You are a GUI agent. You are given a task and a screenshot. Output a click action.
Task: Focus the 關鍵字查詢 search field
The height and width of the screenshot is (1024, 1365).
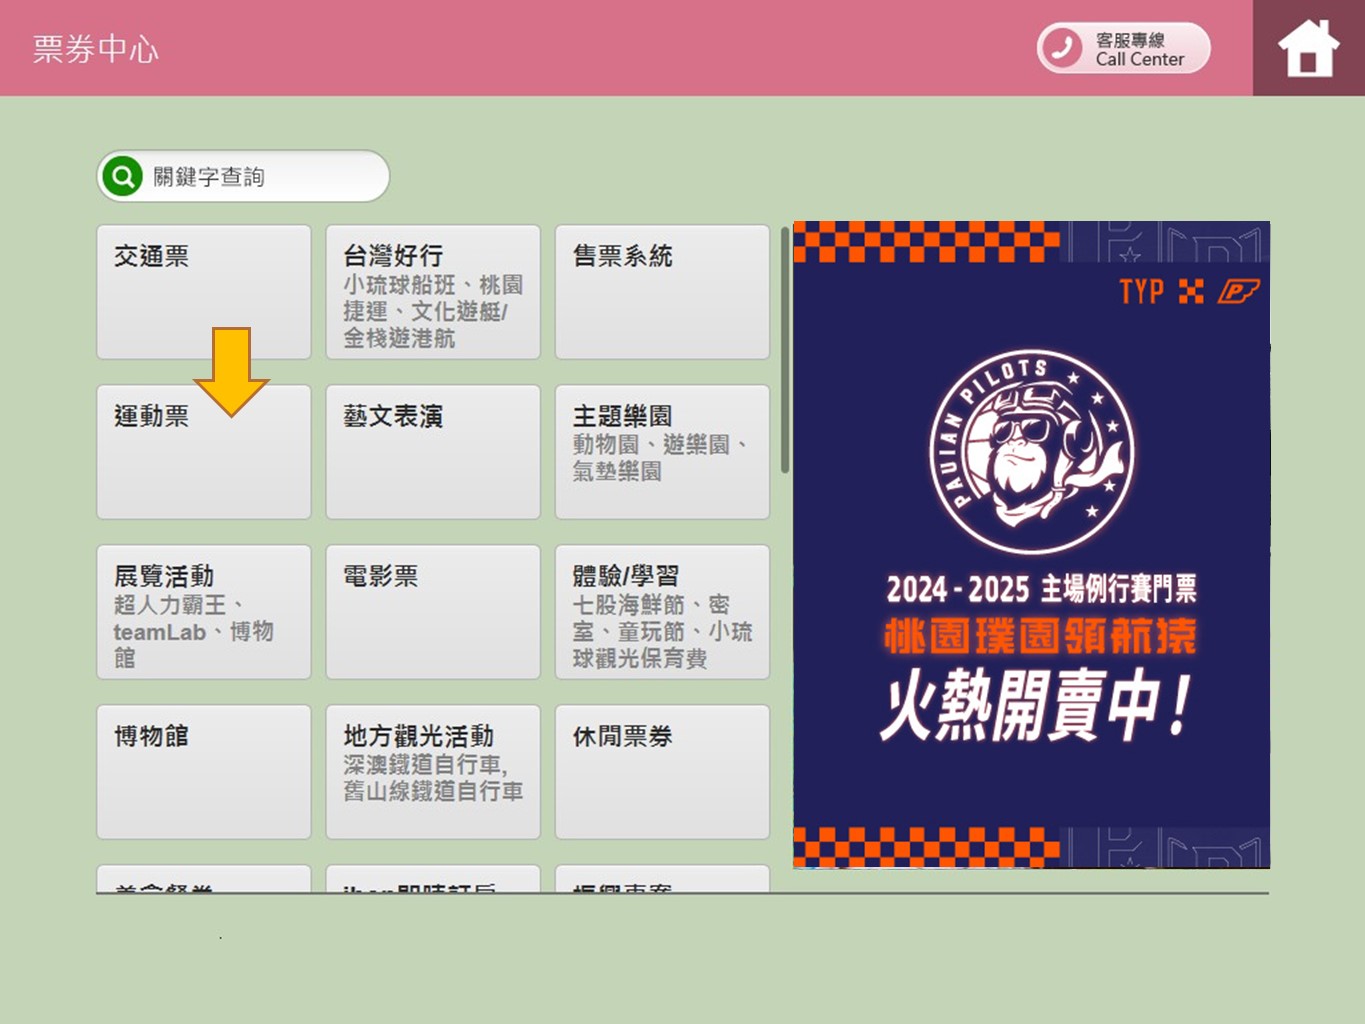click(x=243, y=177)
